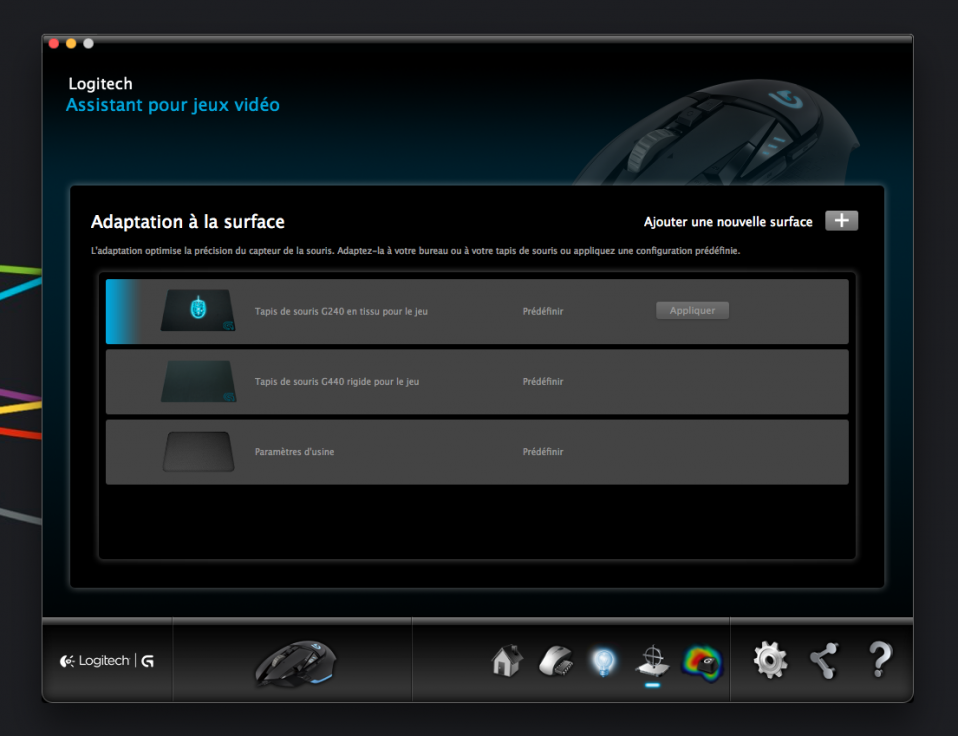Click 'Prédéfinir' in the G240 row
The image size is (958, 736).
(x=543, y=312)
